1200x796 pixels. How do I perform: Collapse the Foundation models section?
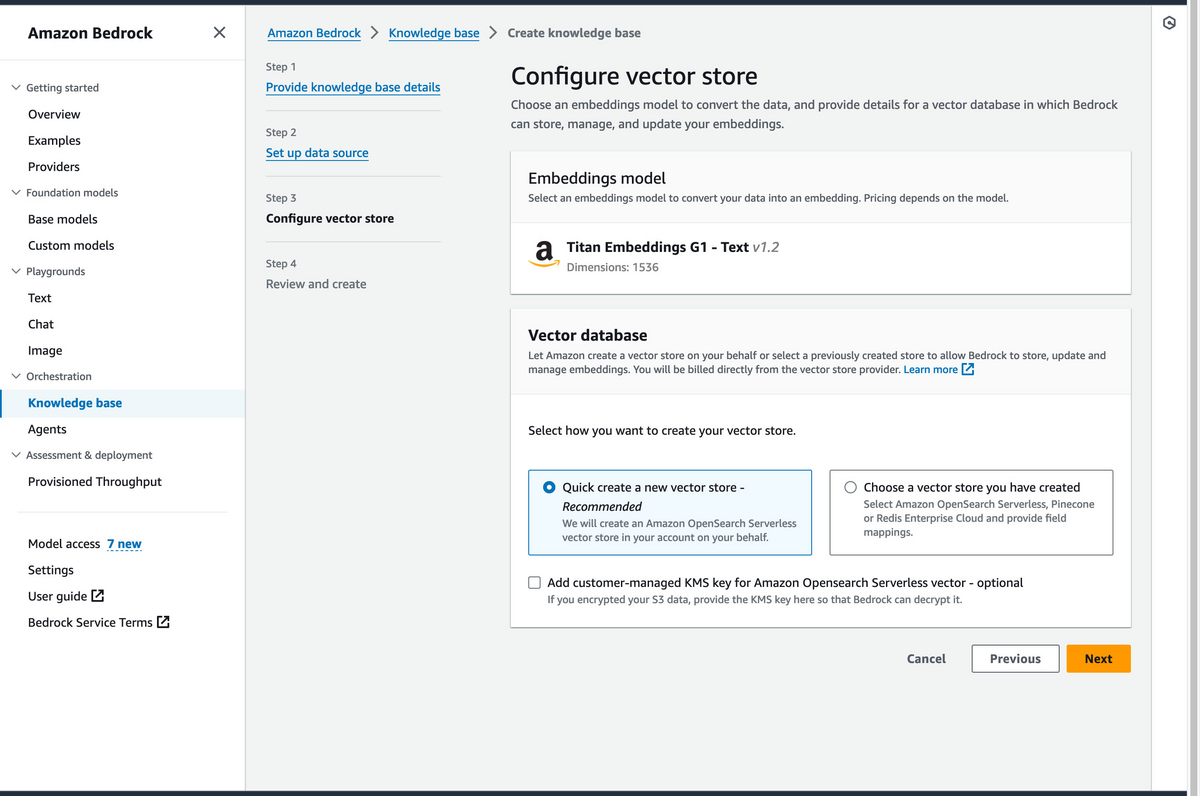pos(15,193)
